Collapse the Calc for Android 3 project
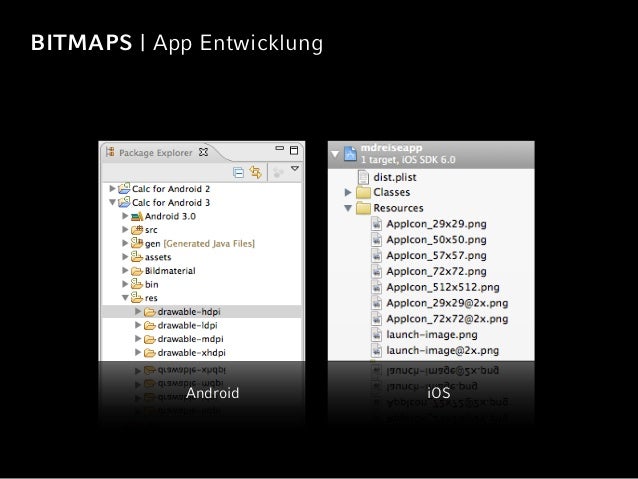This screenshot has height=479, width=638. click(112, 202)
